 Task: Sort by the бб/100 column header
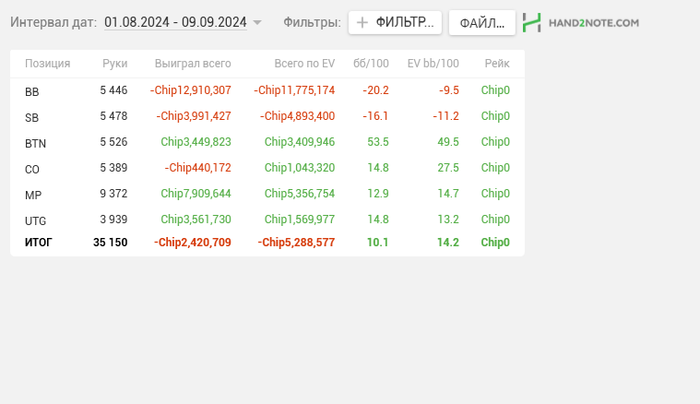coord(371,63)
